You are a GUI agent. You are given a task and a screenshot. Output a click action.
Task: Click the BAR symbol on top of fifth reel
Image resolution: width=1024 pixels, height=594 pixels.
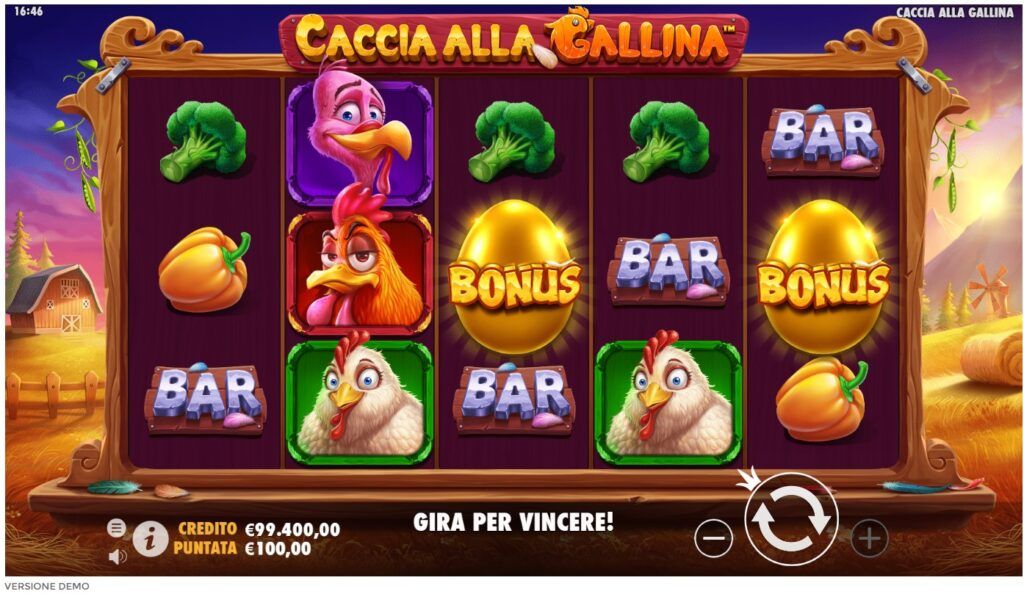pos(824,141)
